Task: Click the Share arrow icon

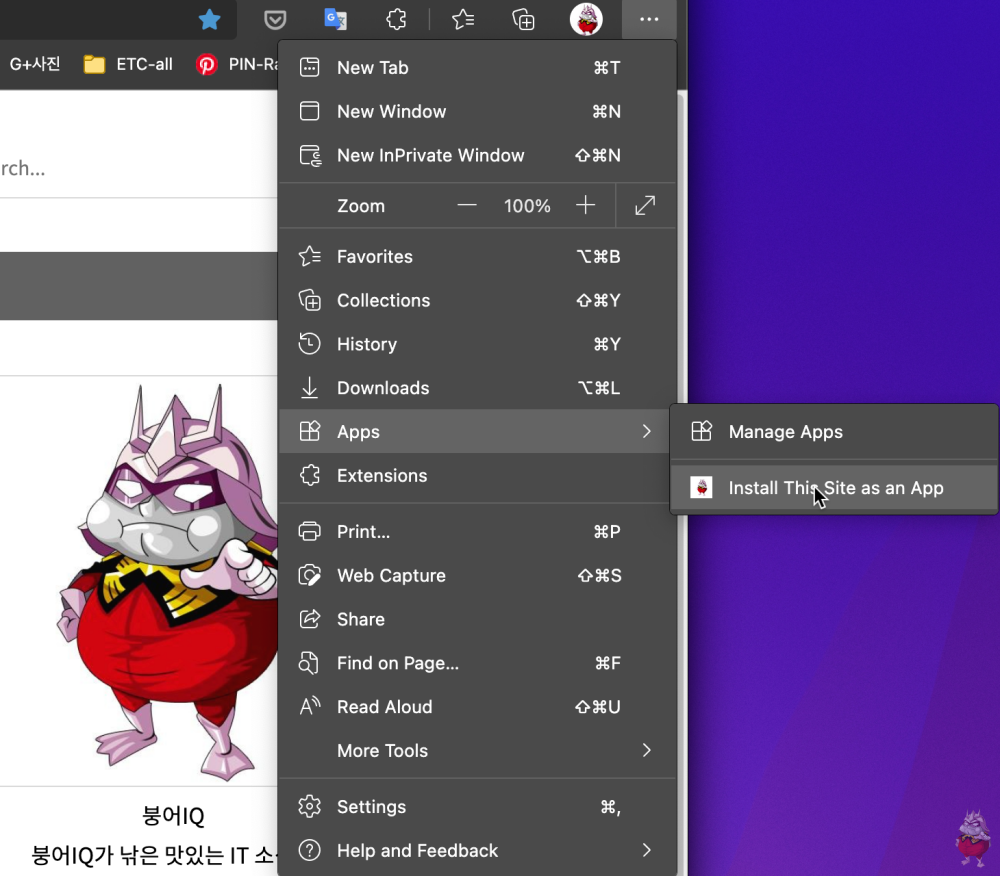Action: click(x=310, y=619)
